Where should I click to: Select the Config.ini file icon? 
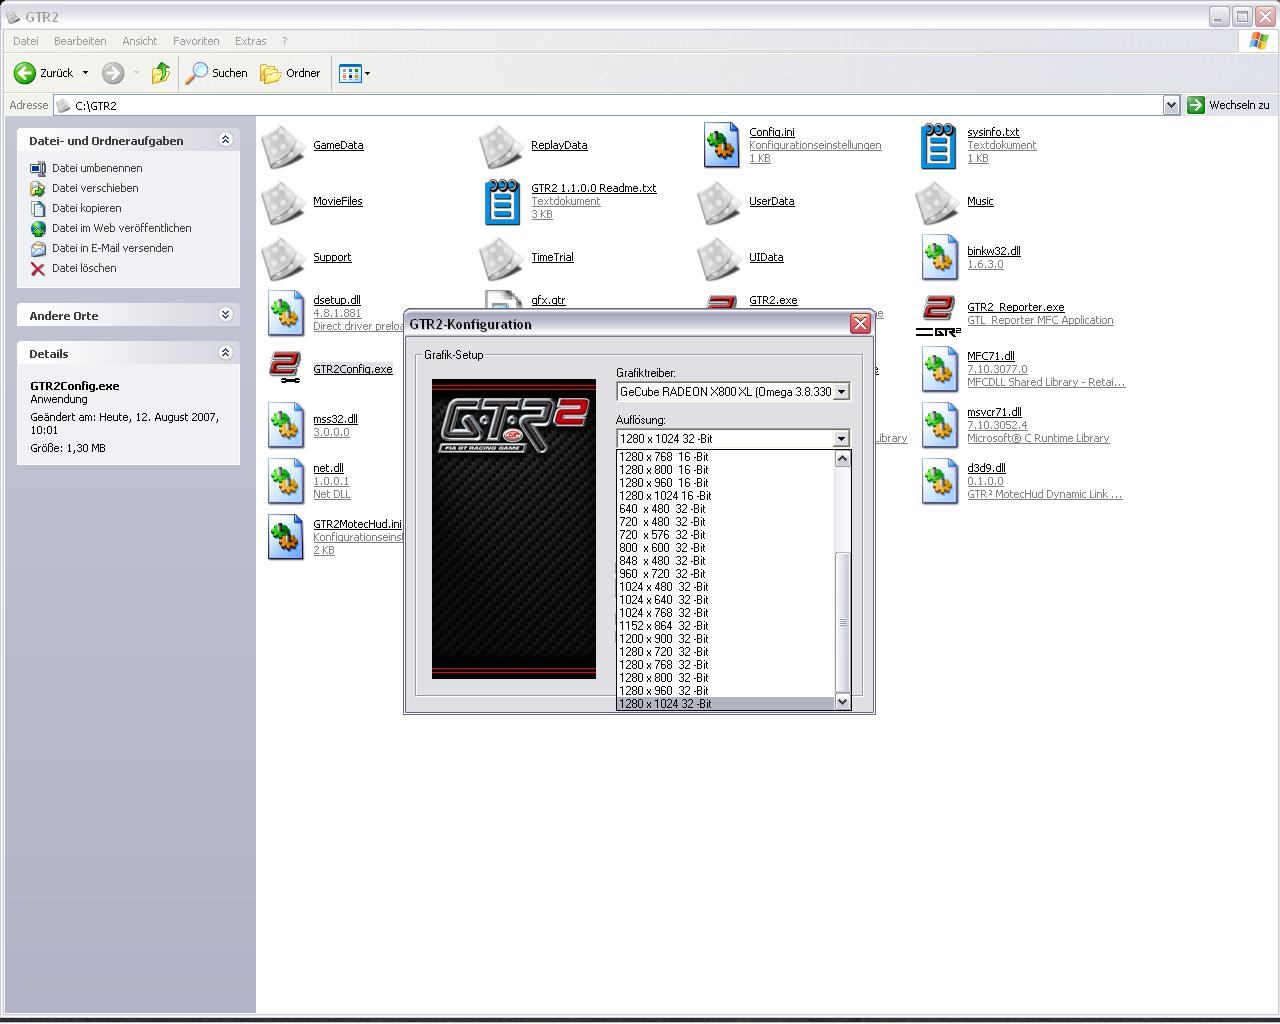[x=720, y=146]
